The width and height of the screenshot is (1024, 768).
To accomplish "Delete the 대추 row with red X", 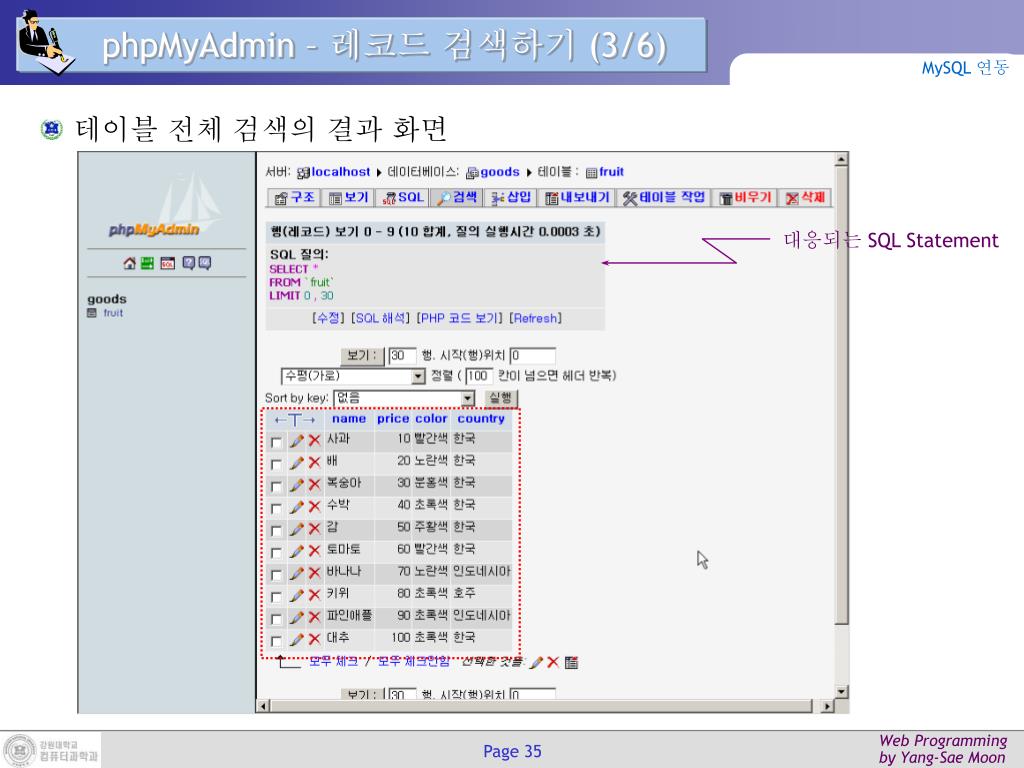I will pyautogui.click(x=315, y=640).
